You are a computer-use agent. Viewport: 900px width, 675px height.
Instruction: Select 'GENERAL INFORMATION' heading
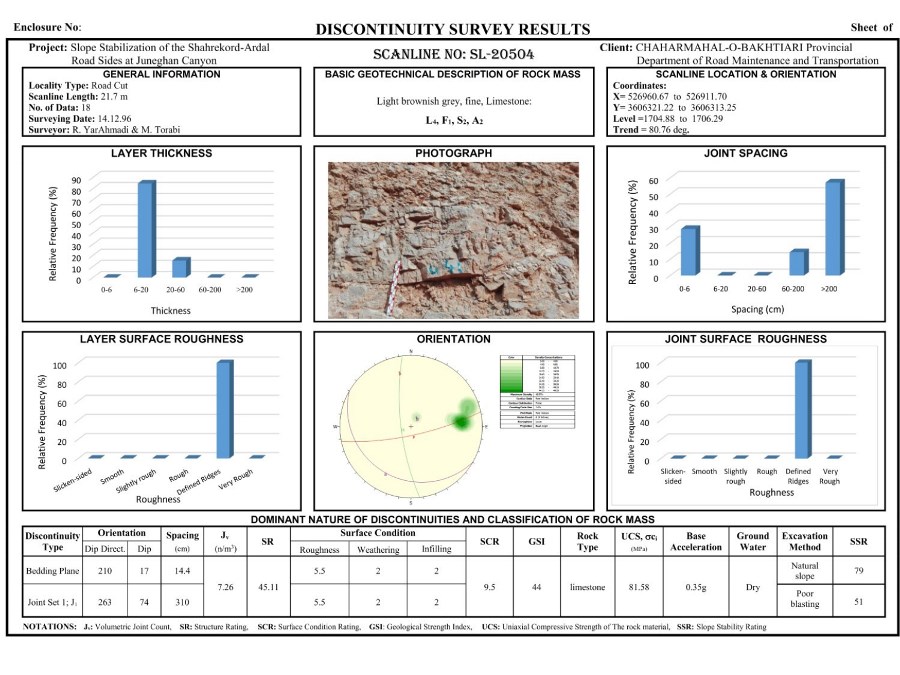point(161,74)
